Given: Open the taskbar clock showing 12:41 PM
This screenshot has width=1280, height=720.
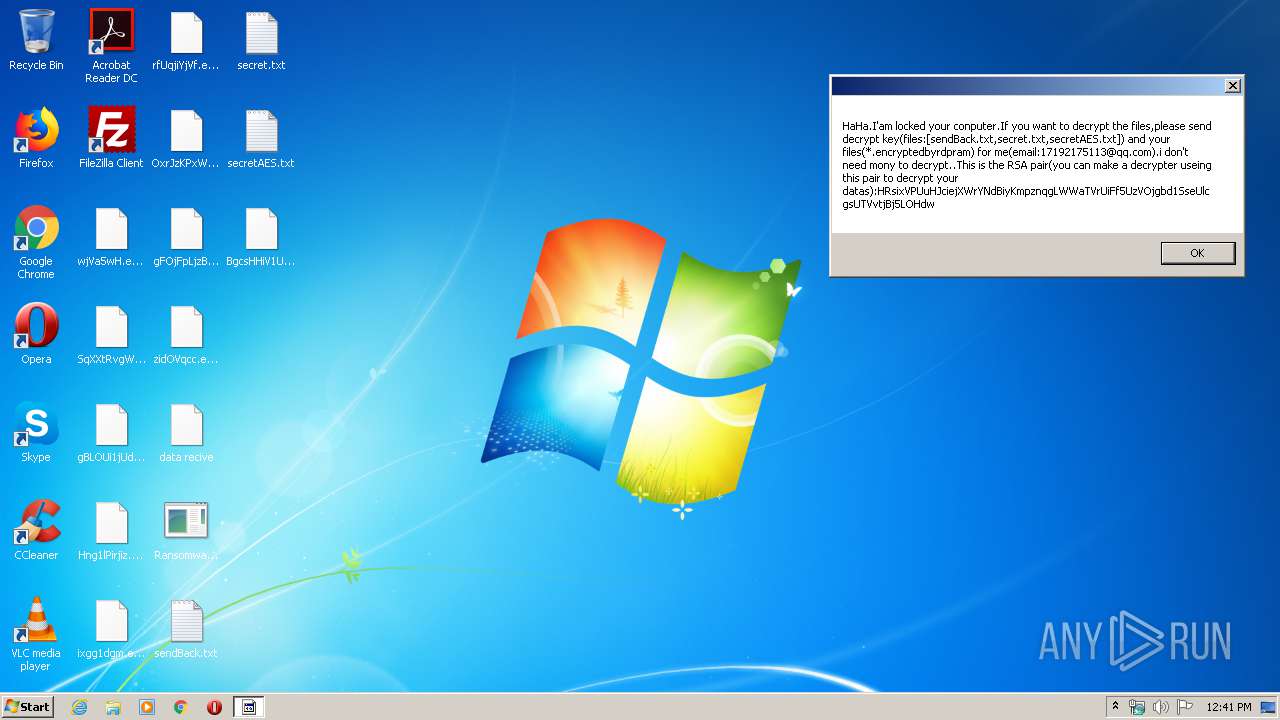Looking at the screenshot, I should pos(1229,707).
